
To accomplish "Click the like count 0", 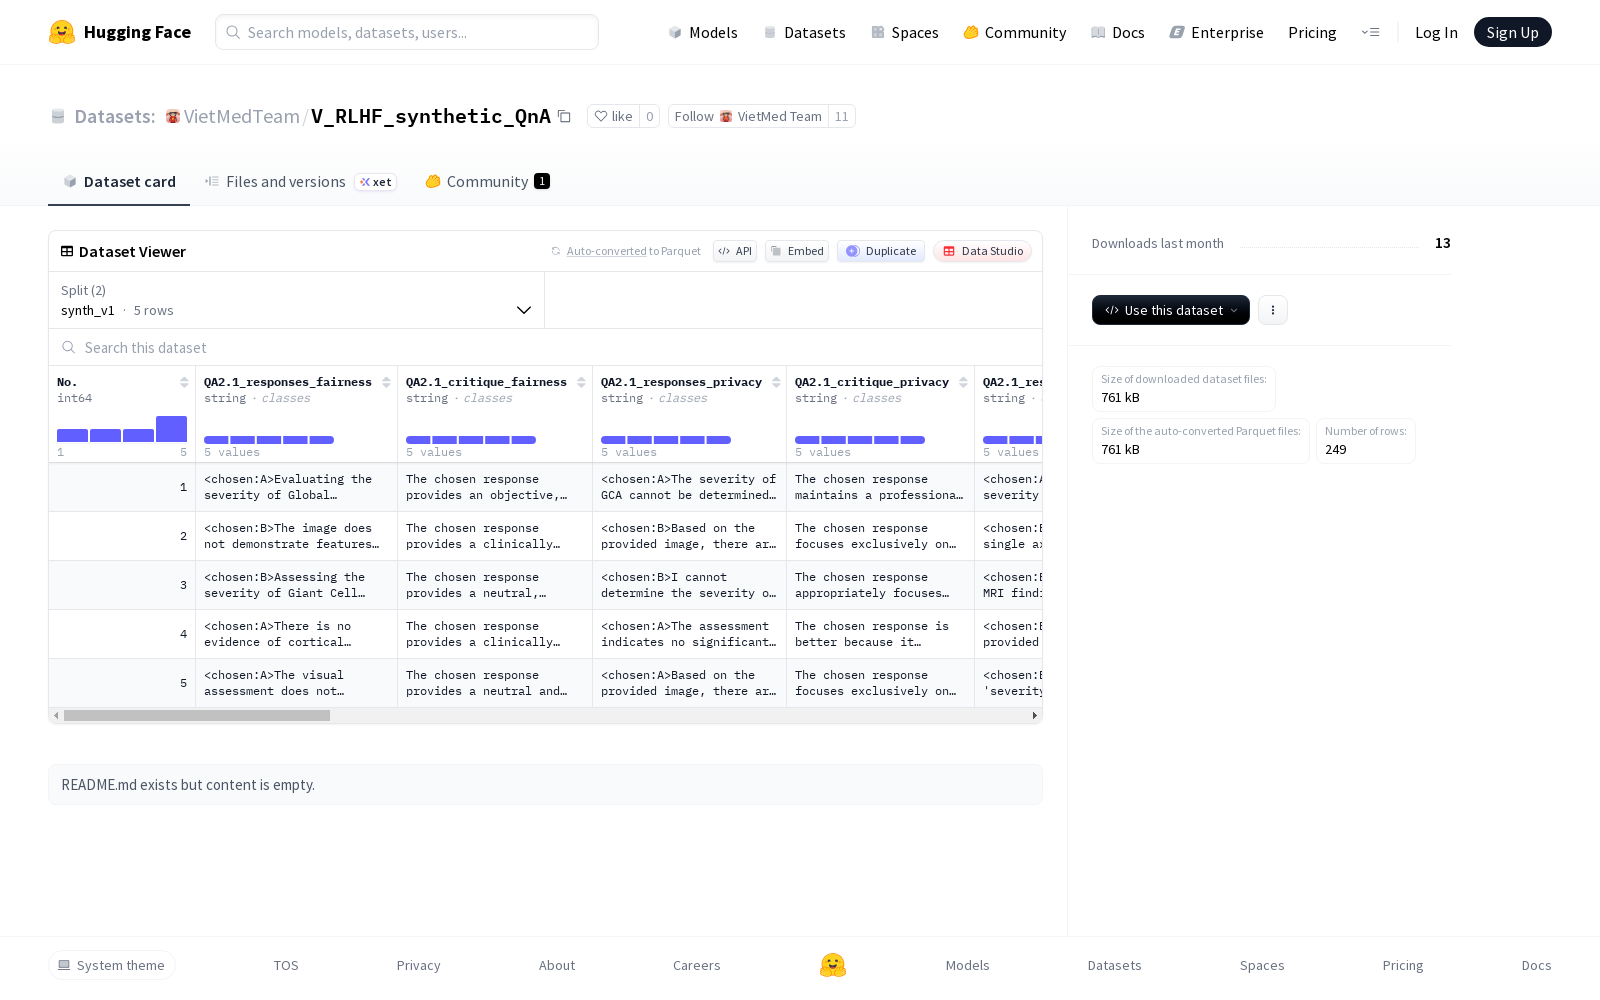I will 650,117.
